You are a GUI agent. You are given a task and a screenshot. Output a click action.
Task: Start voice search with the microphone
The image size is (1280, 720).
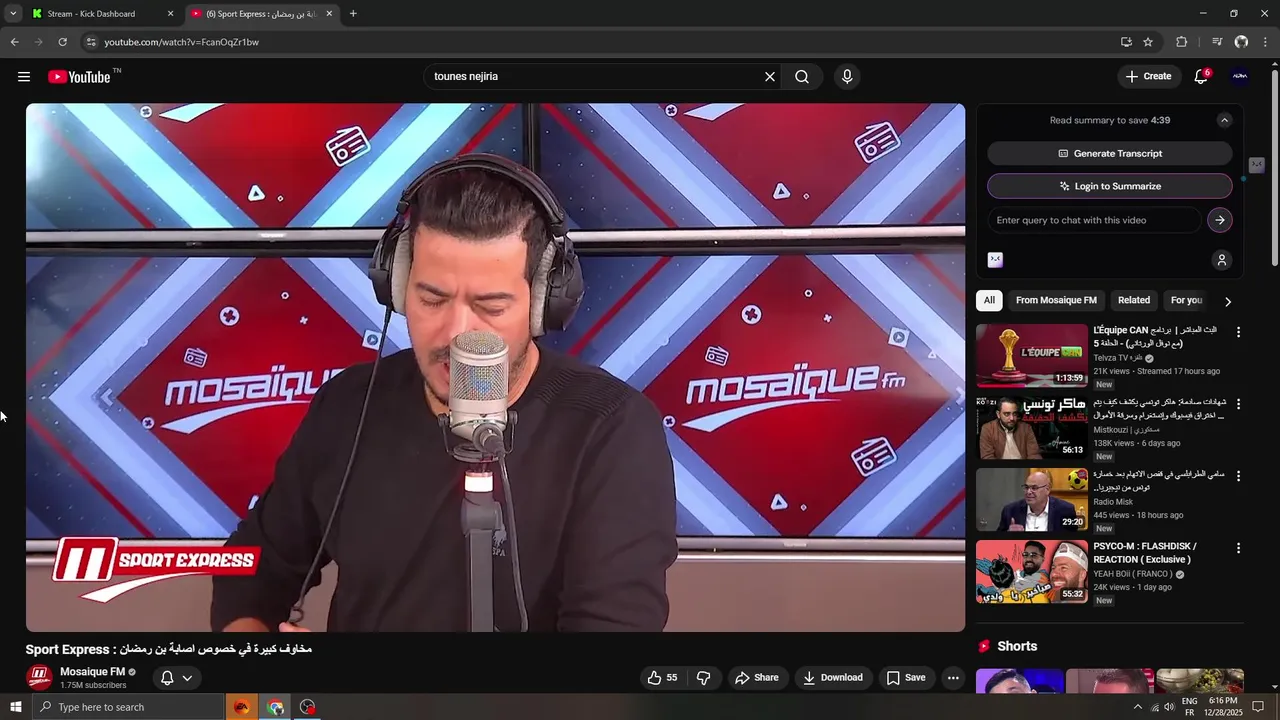[847, 77]
